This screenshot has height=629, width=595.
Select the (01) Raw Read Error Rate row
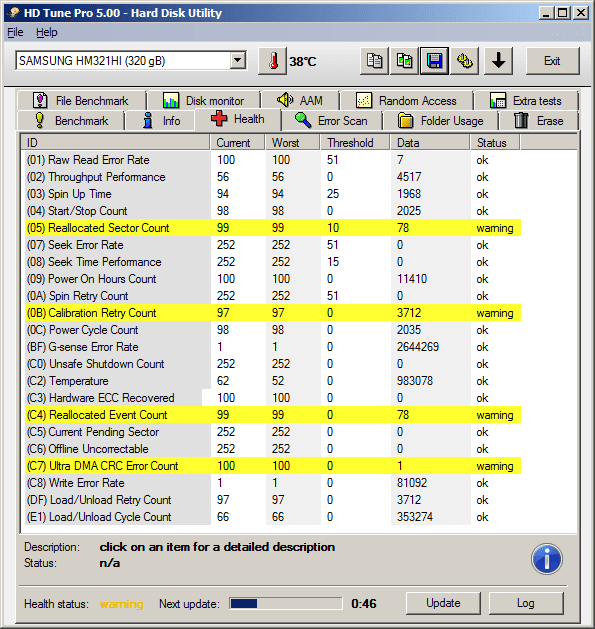pos(273,160)
